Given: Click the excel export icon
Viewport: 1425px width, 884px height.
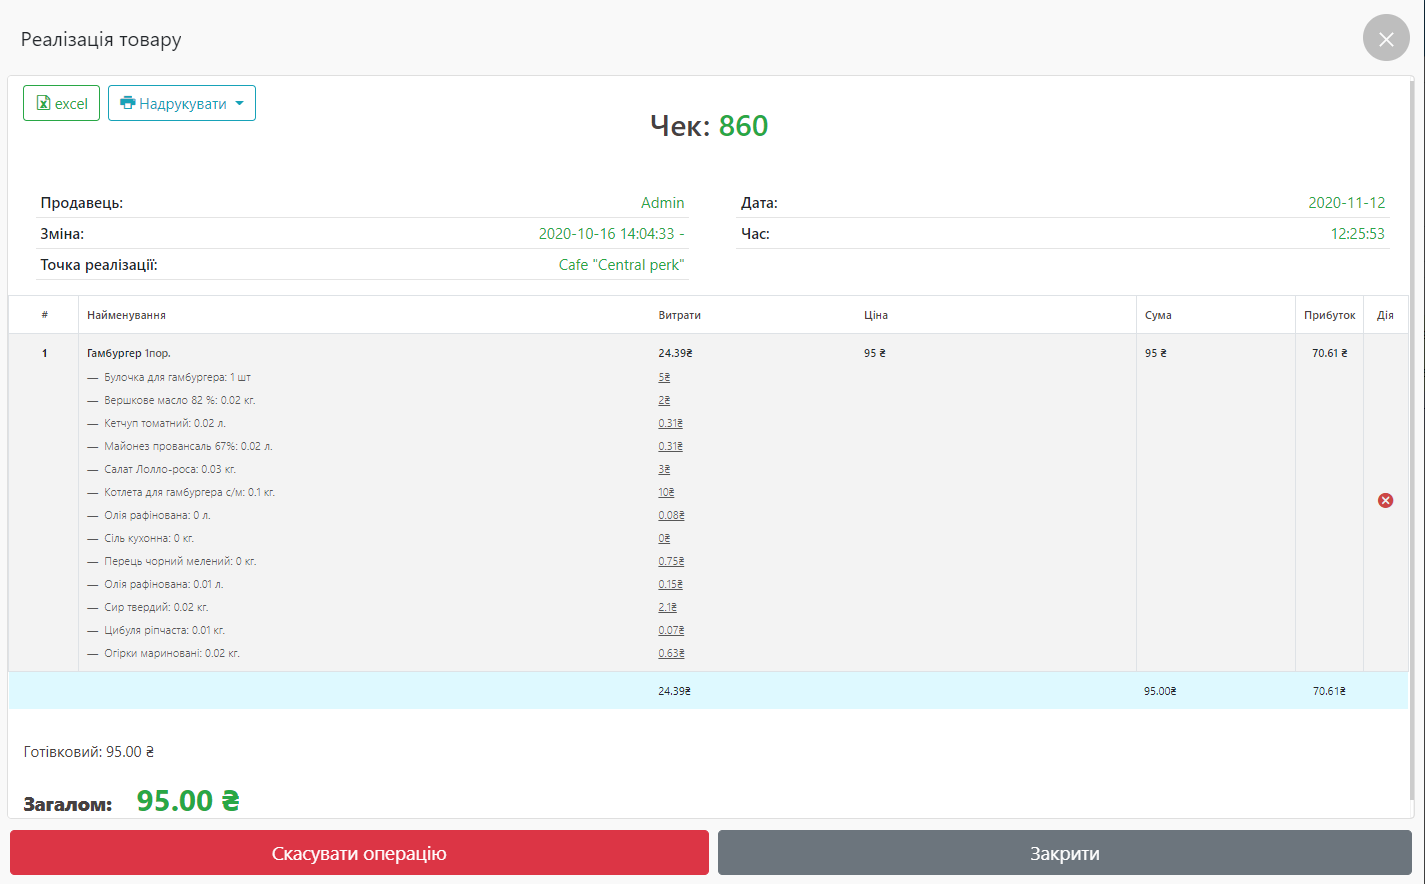Looking at the screenshot, I should coord(43,103).
